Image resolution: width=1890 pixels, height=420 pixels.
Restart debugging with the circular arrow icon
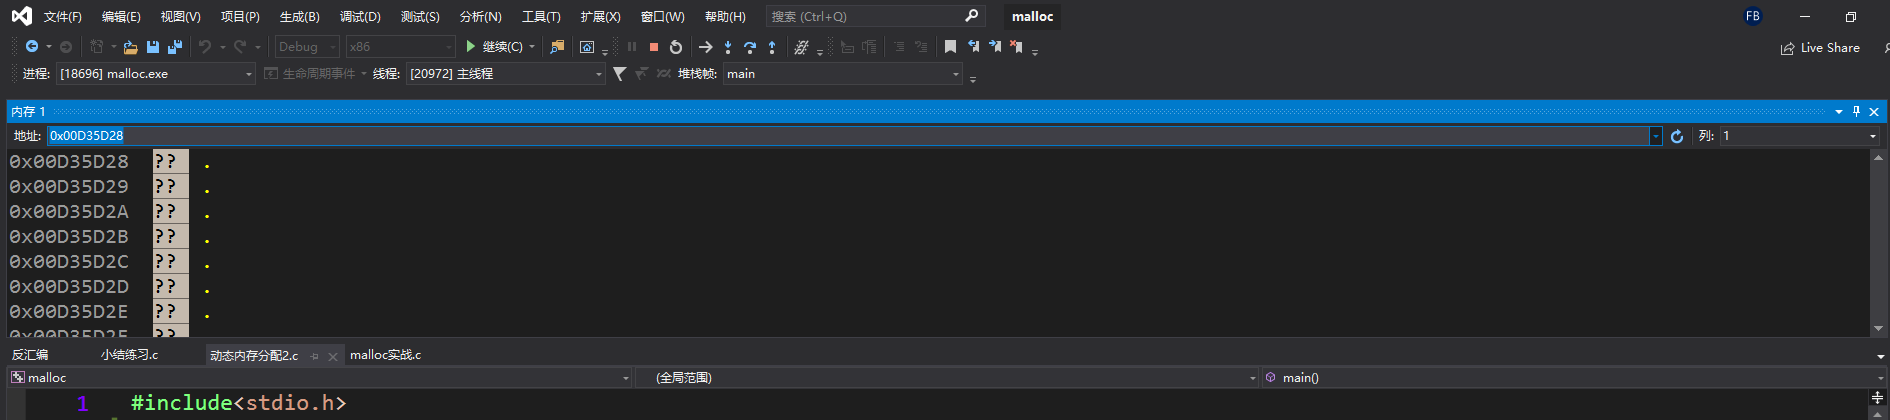pos(676,47)
